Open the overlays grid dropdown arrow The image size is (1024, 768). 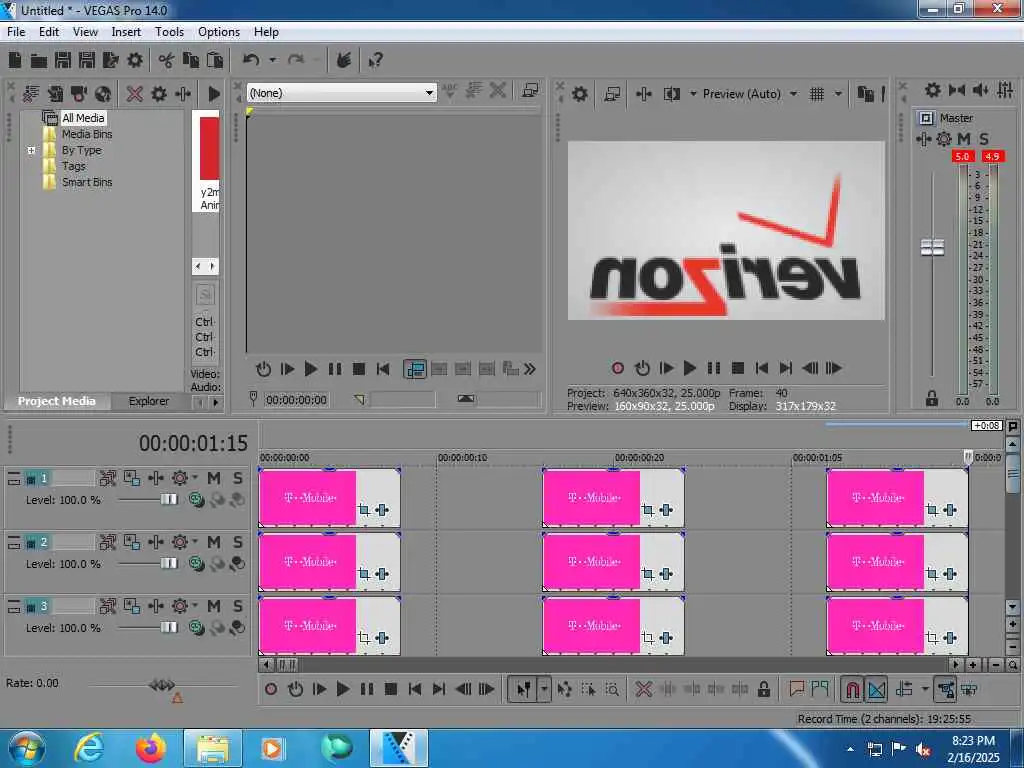(x=839, y=94)
